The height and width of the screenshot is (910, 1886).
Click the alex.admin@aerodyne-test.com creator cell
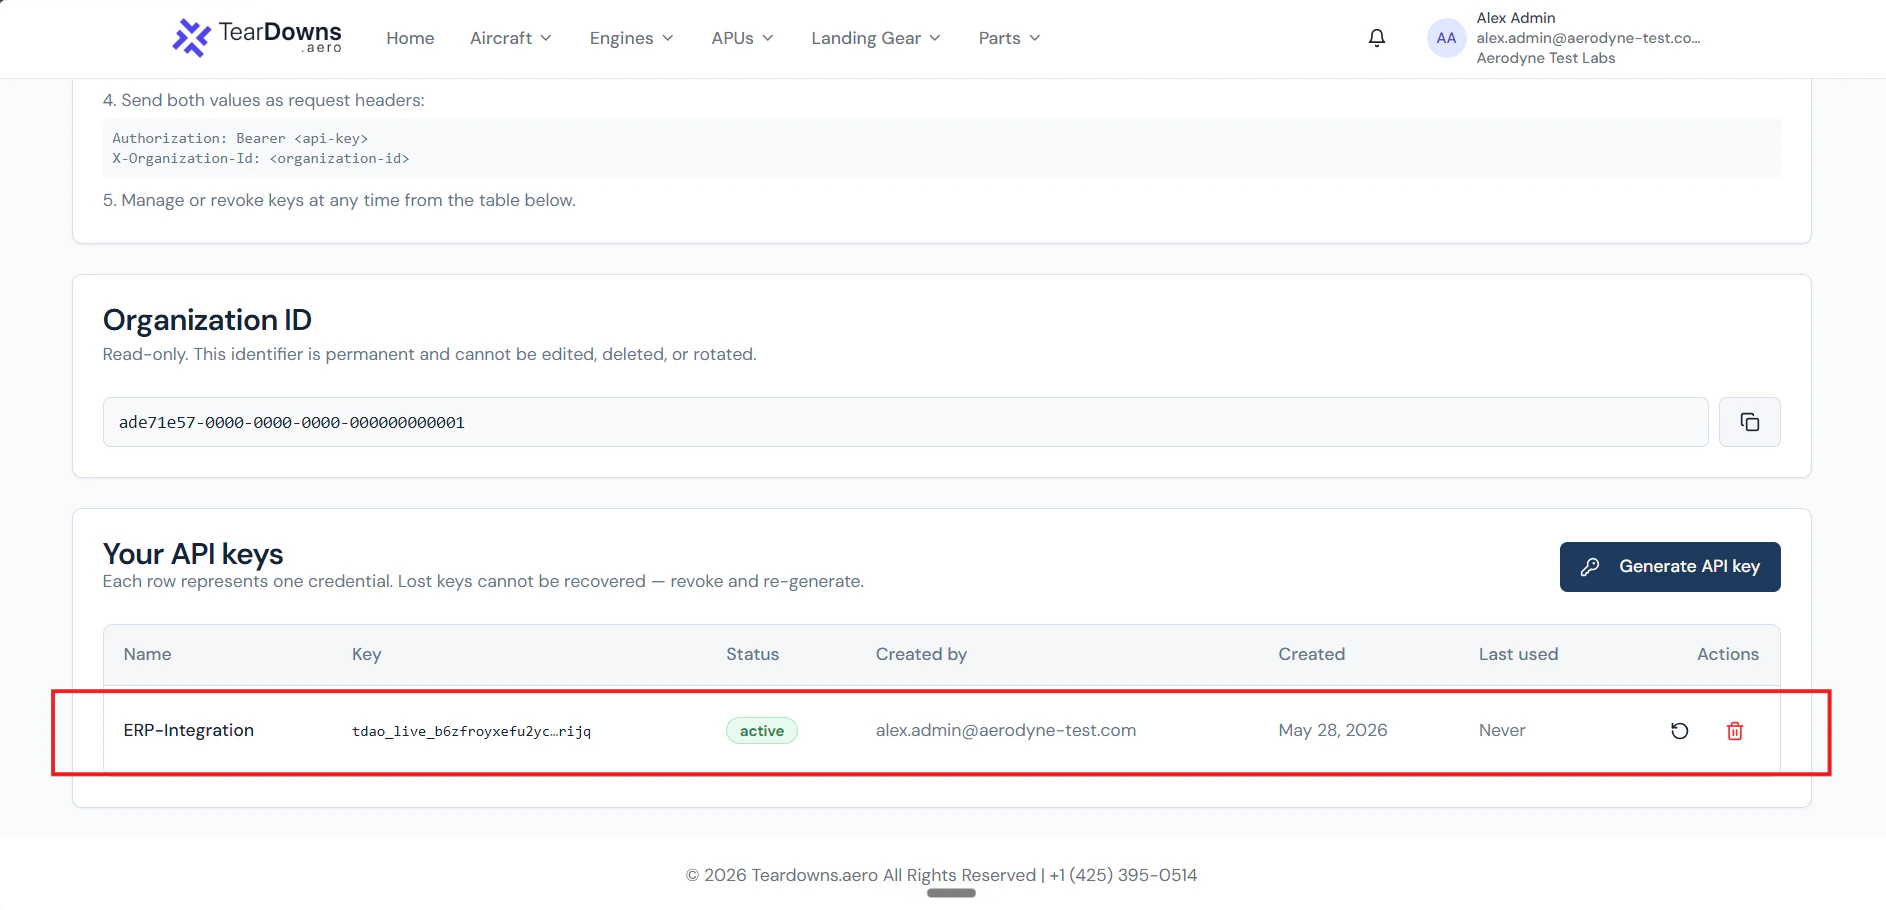[1006, 730]
